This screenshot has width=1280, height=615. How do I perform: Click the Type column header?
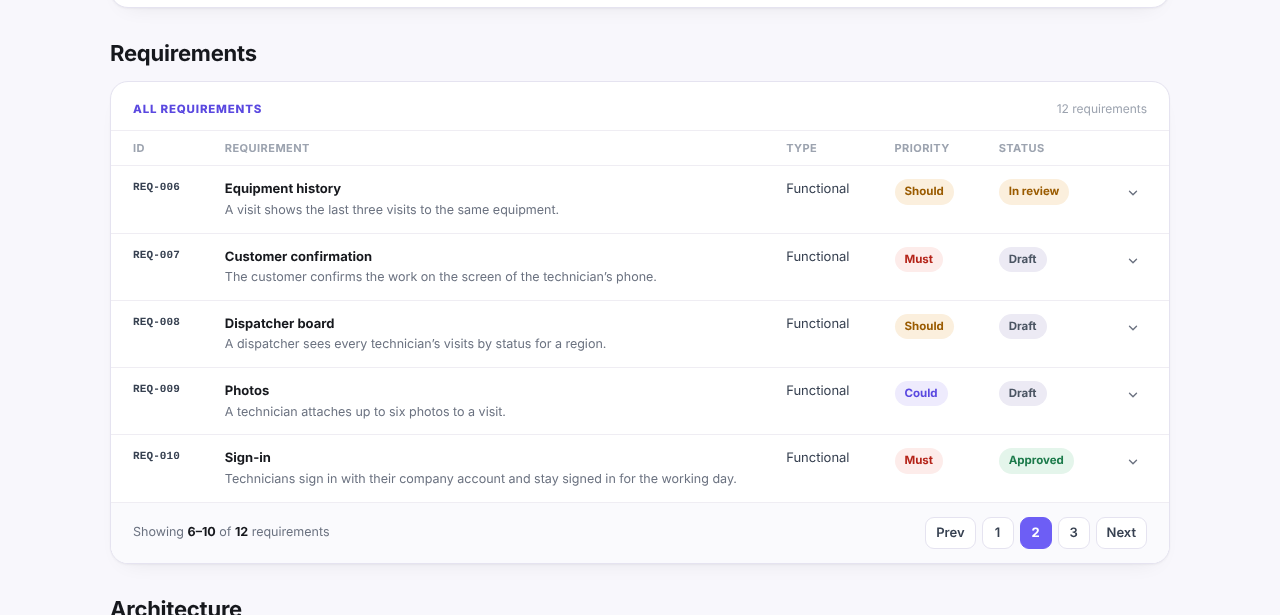(801, 148)
